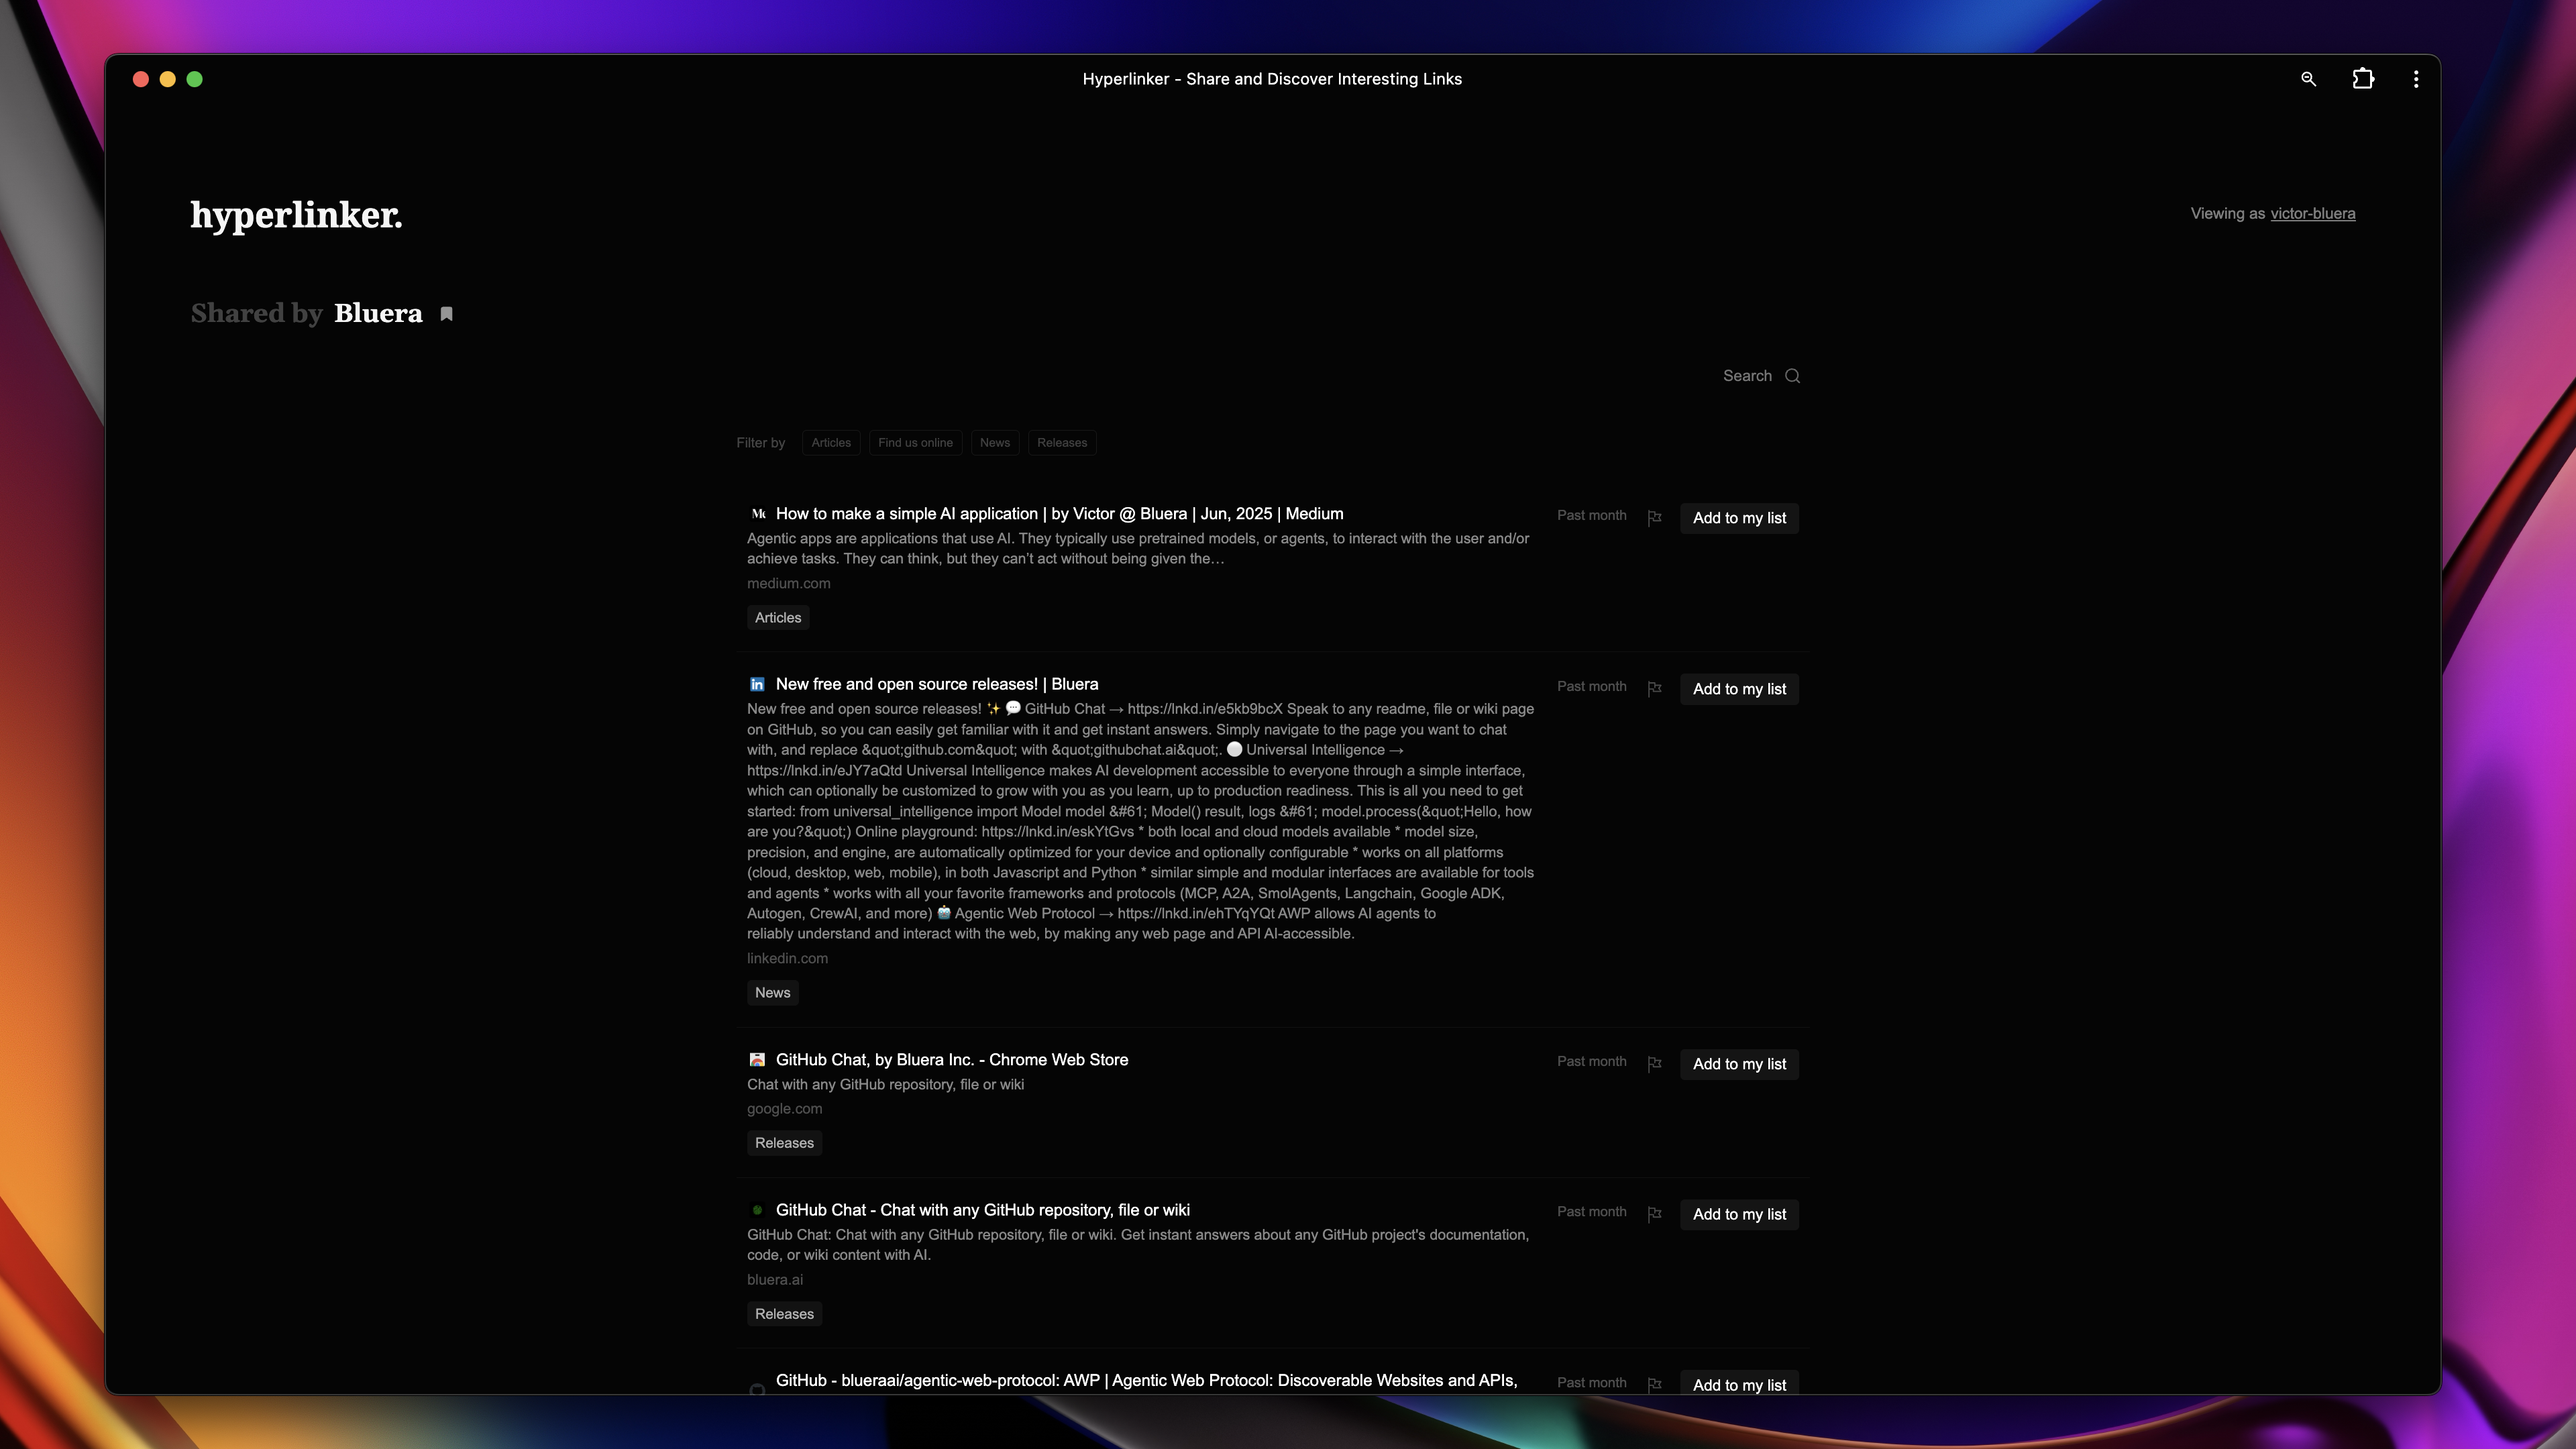Click the News tag under the LinkedIn entry
2576x1449 pixels.
tap(772, 993)
